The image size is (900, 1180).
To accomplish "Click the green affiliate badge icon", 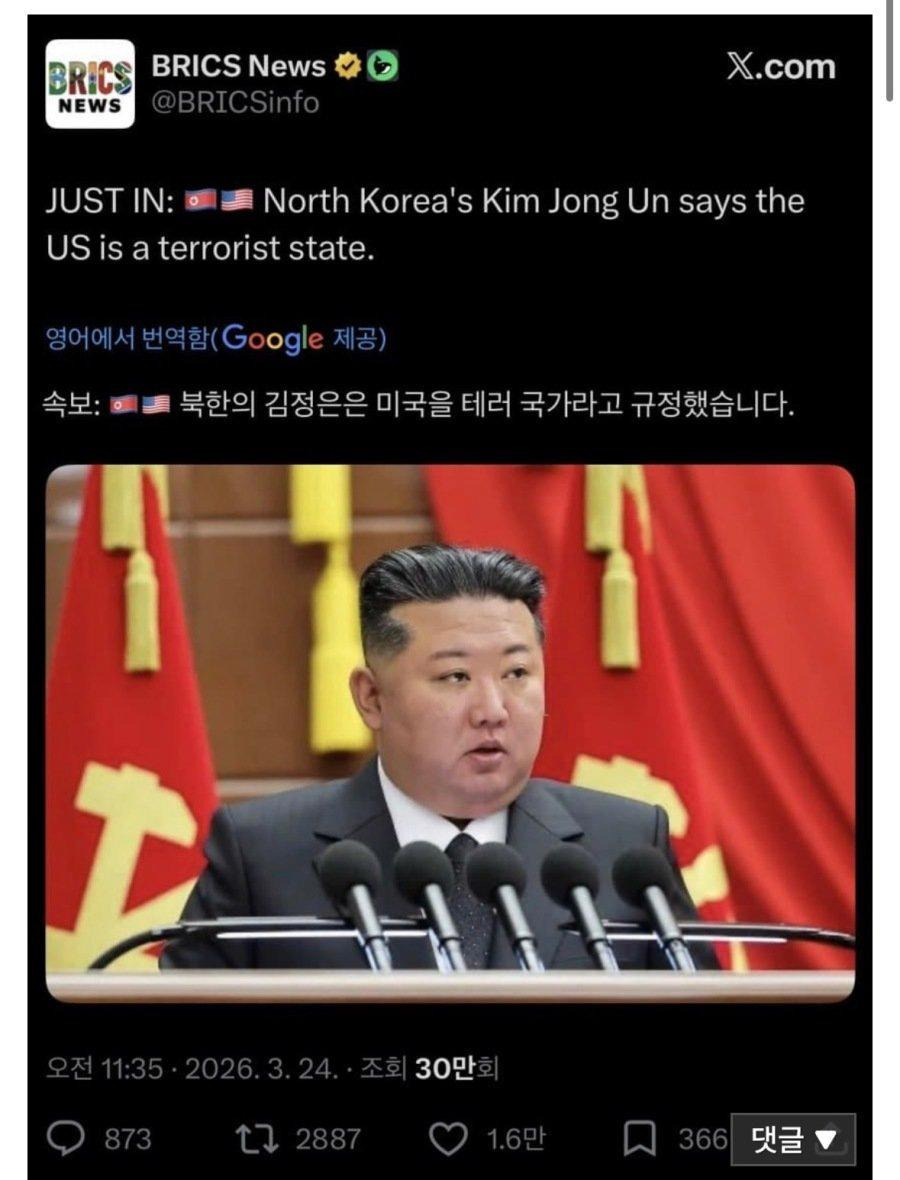I will pos(382,67).
